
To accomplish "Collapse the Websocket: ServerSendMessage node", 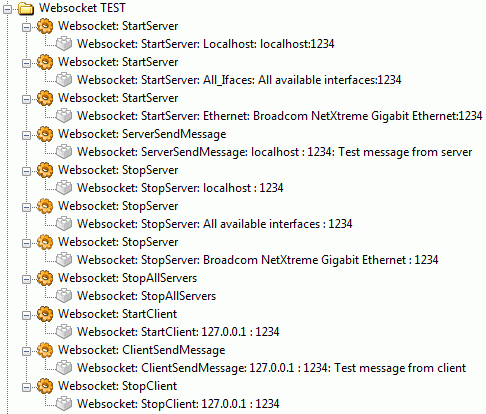I will pos(26,135).
